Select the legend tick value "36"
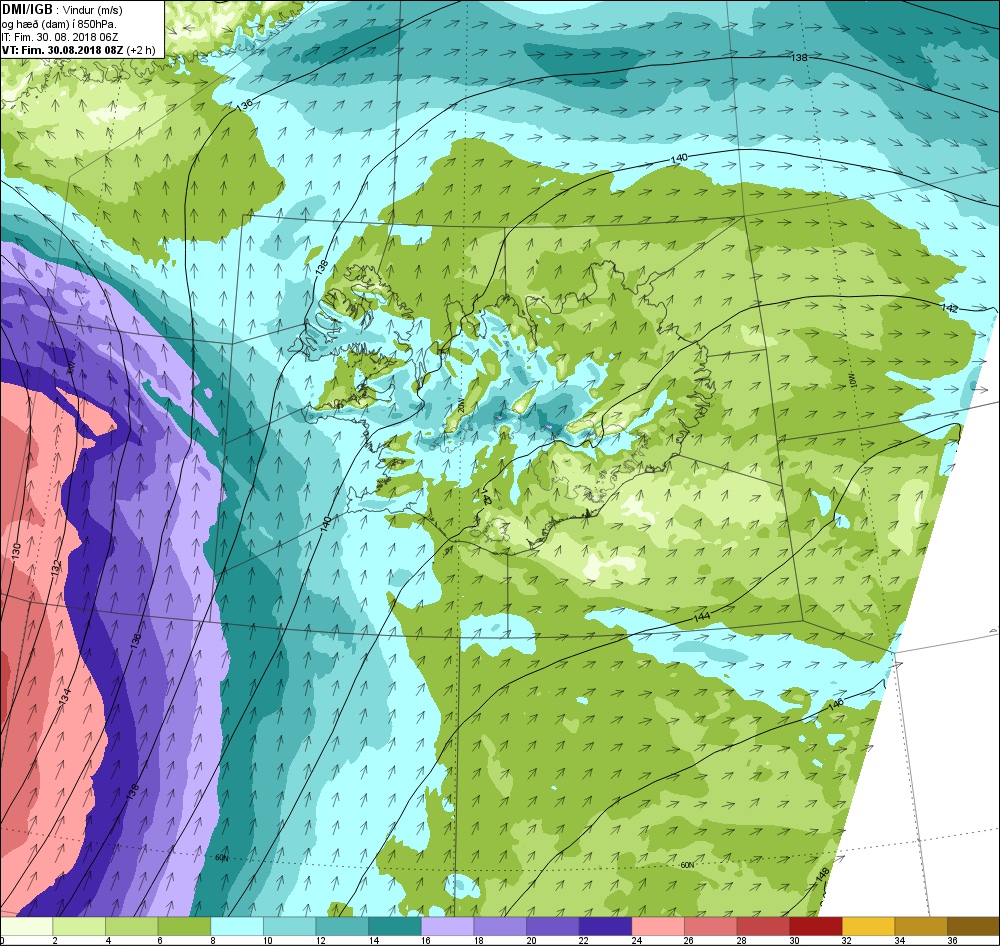This screenshot has width=1000, height=946. [x=952, y=940]
